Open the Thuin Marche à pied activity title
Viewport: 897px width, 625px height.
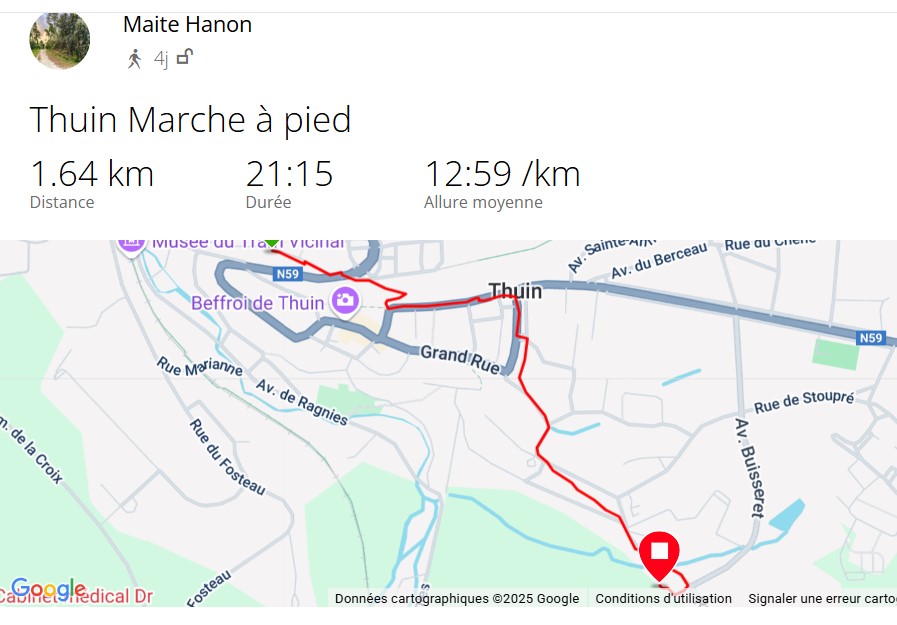tap(190, 120)
